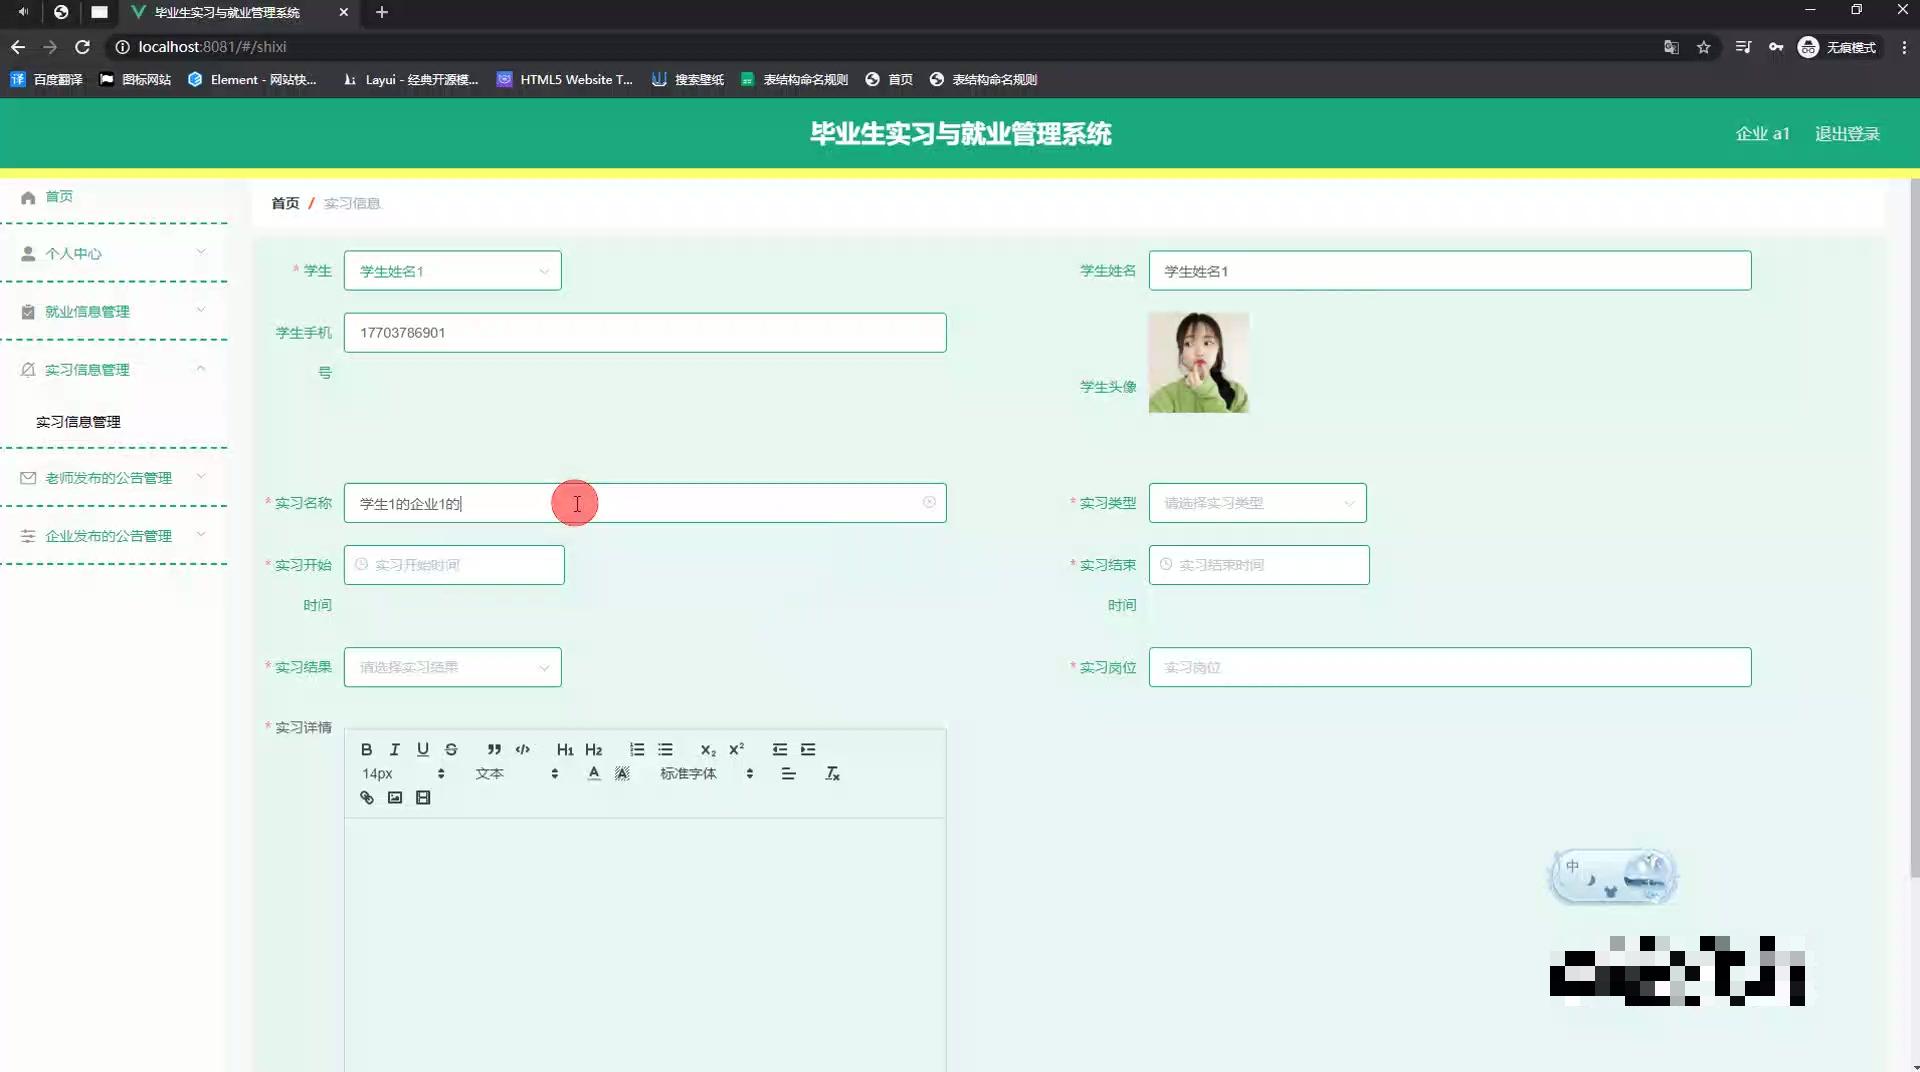Image resolution: width=1920 pixels, height=1072 pixels.
Task: Apply subscript formatting
Action: (x=708, y=749)
